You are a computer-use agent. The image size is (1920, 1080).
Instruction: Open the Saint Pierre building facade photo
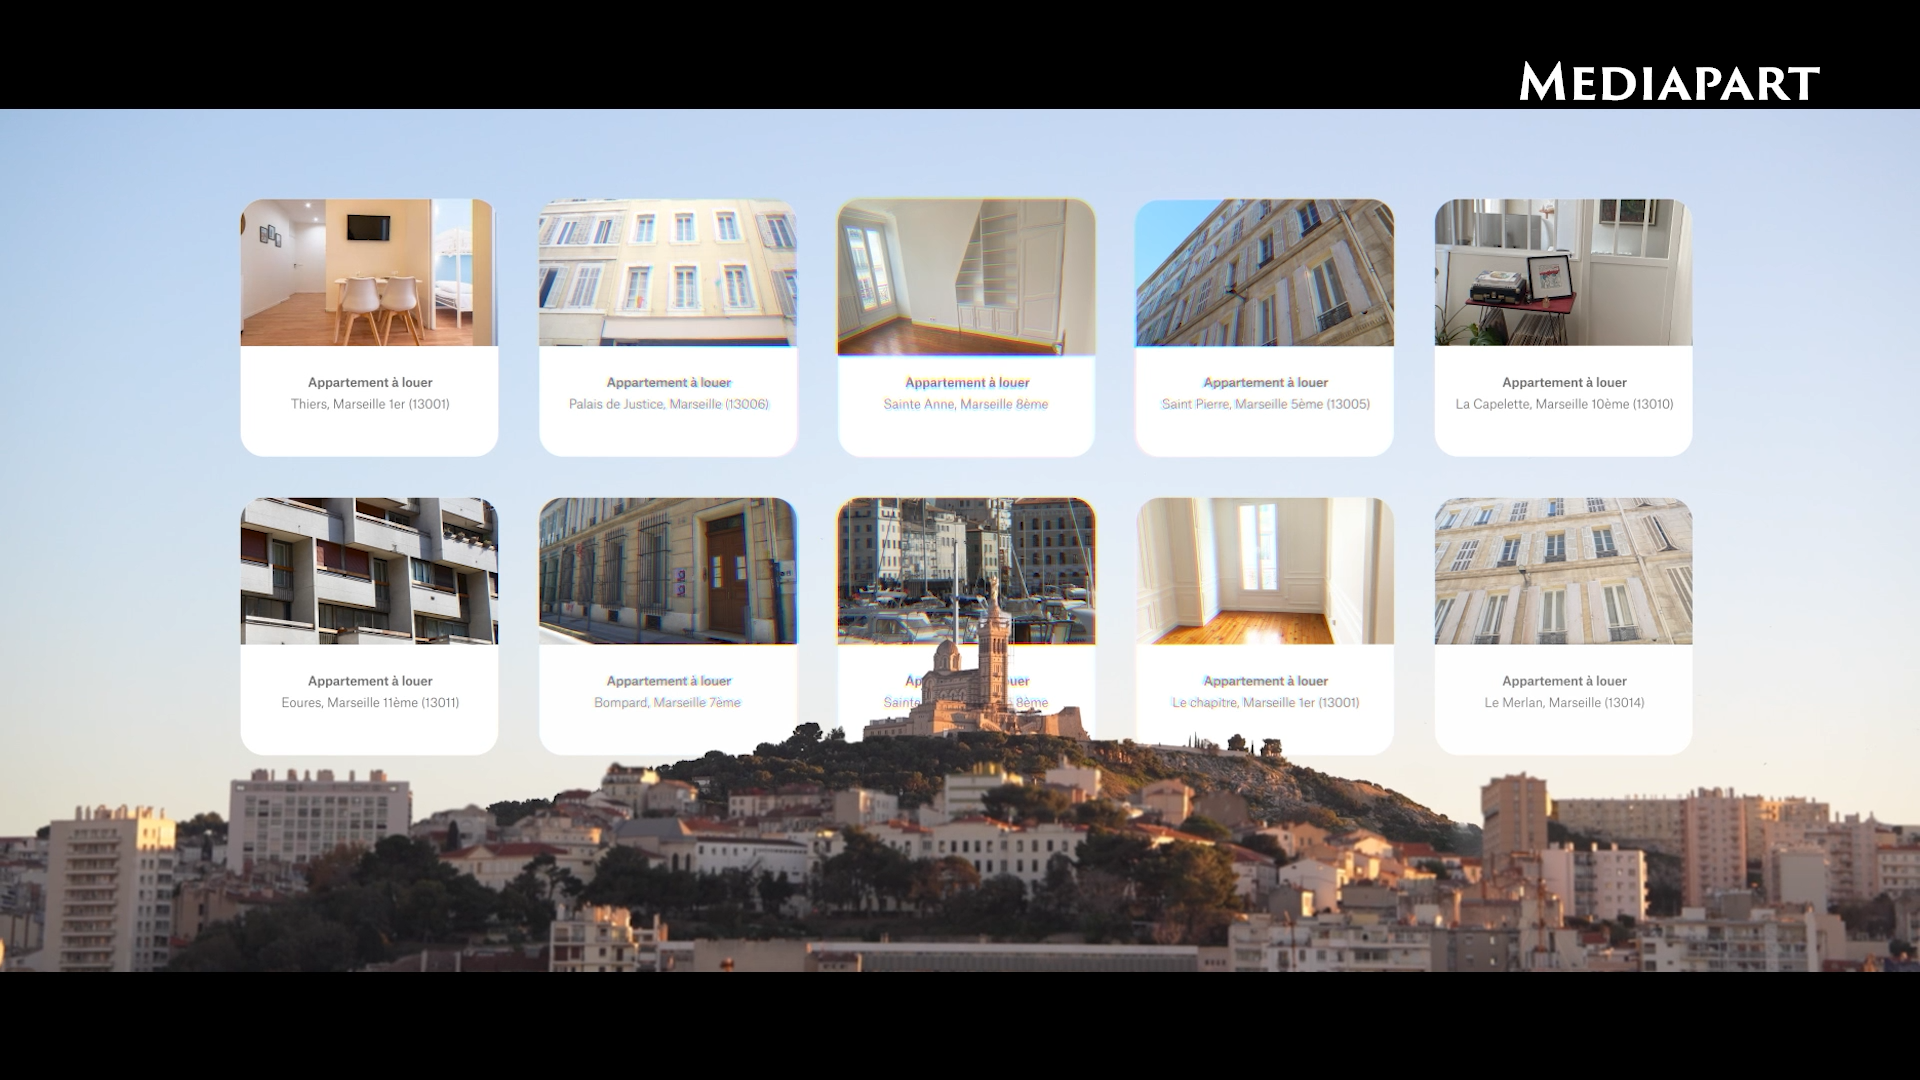coord(1264,272)
